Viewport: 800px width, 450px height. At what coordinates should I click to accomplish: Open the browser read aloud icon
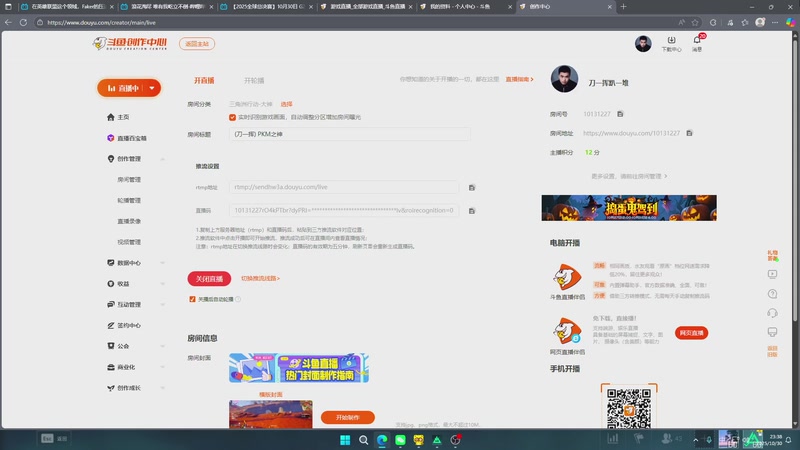pyautogui.click(x=682, y=22)
